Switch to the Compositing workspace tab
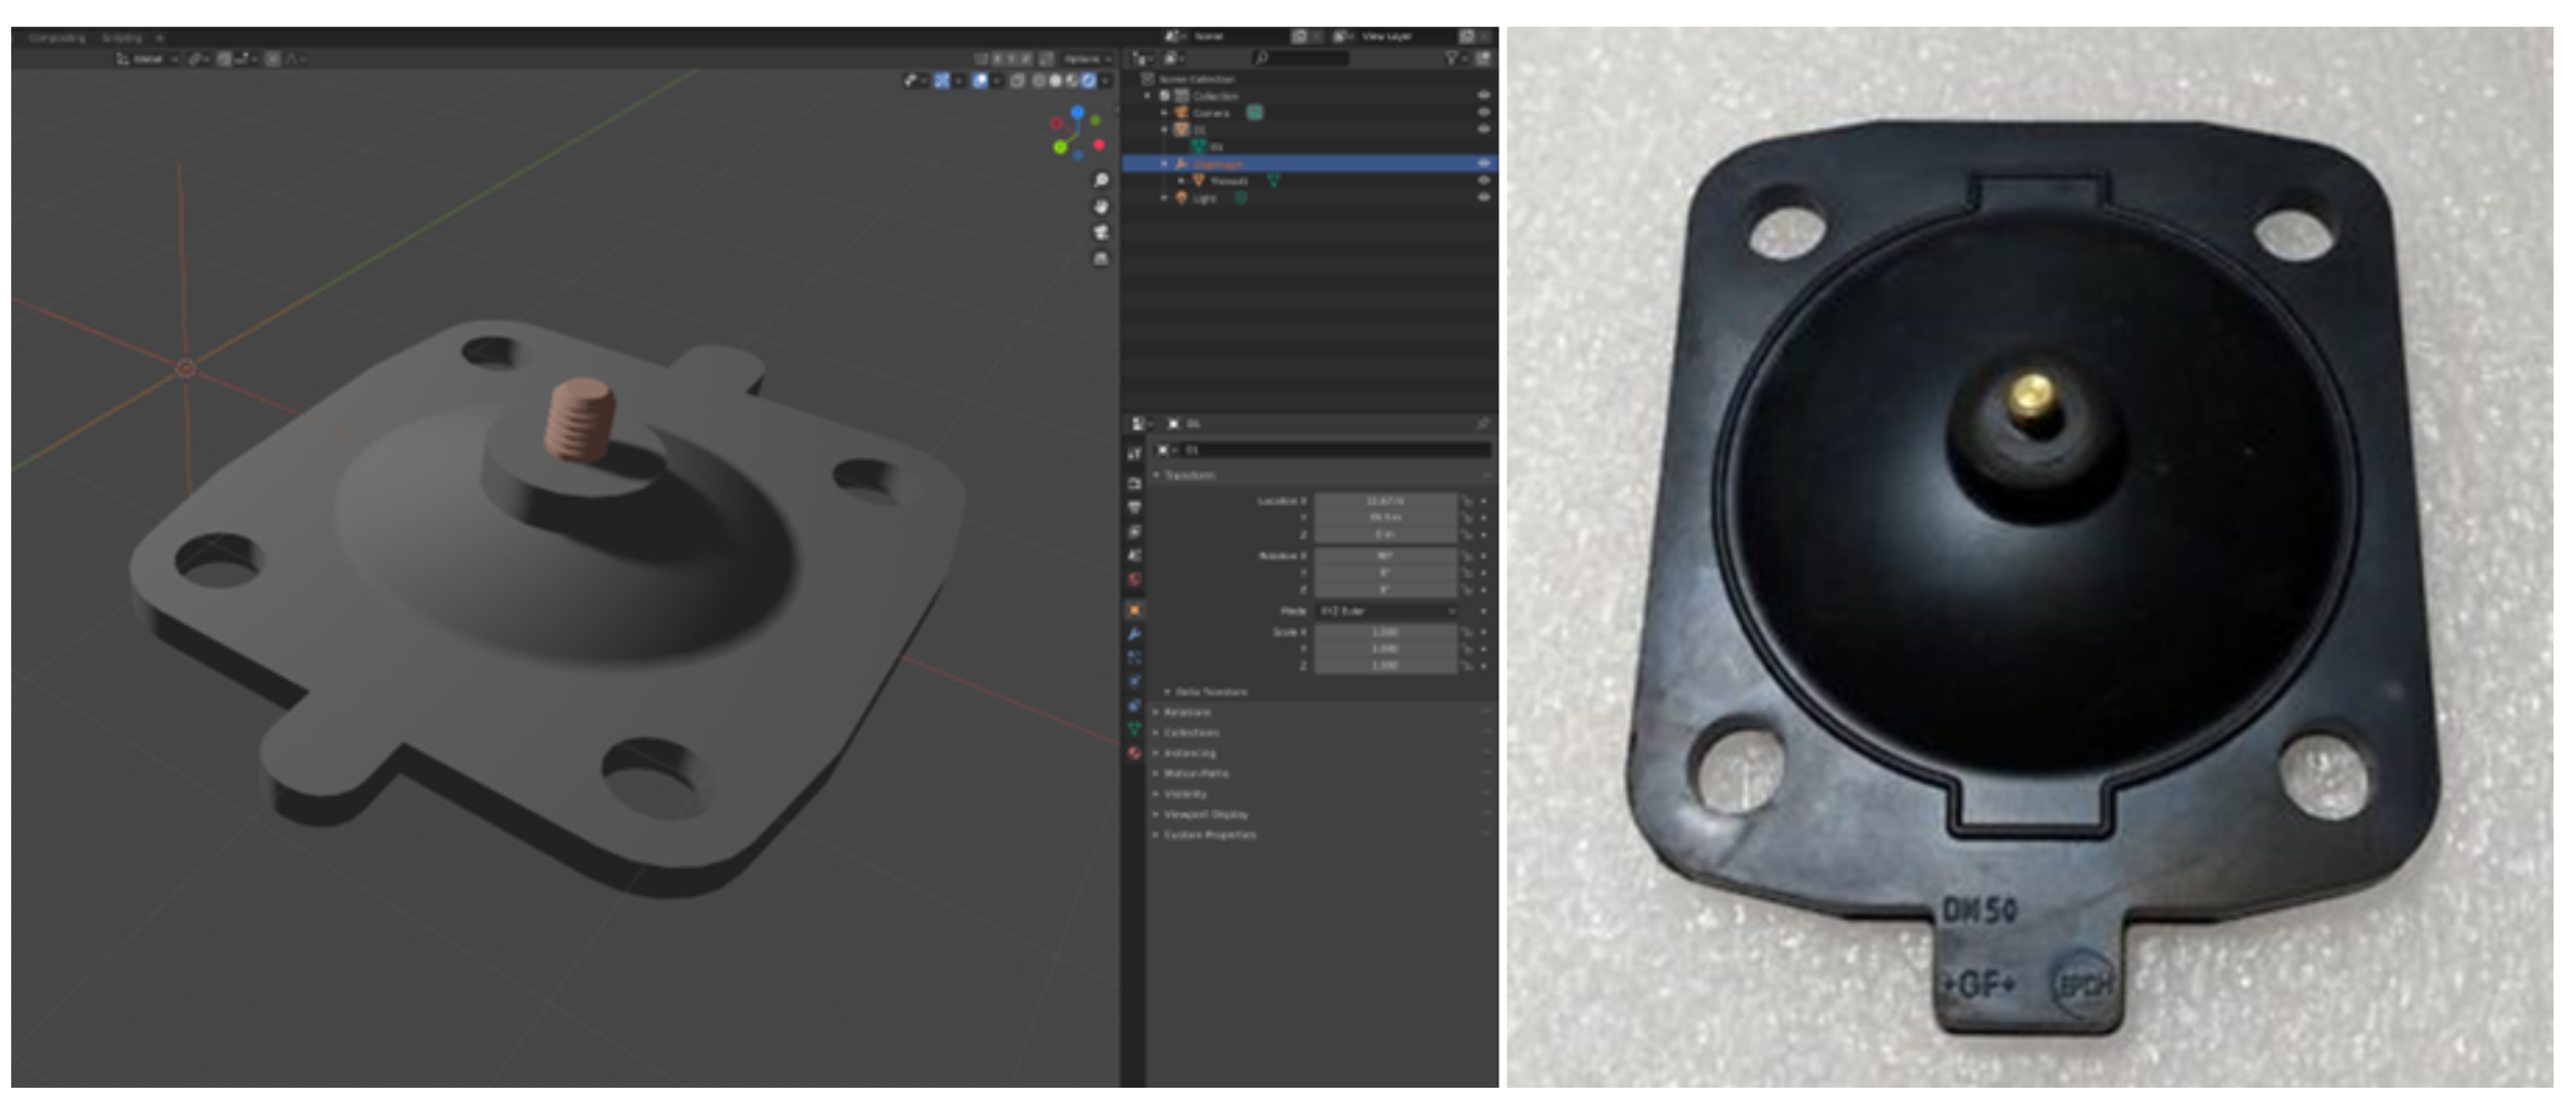This screenshot has height=1111, width=2576. pyautogui.click(x=57, y=38)
